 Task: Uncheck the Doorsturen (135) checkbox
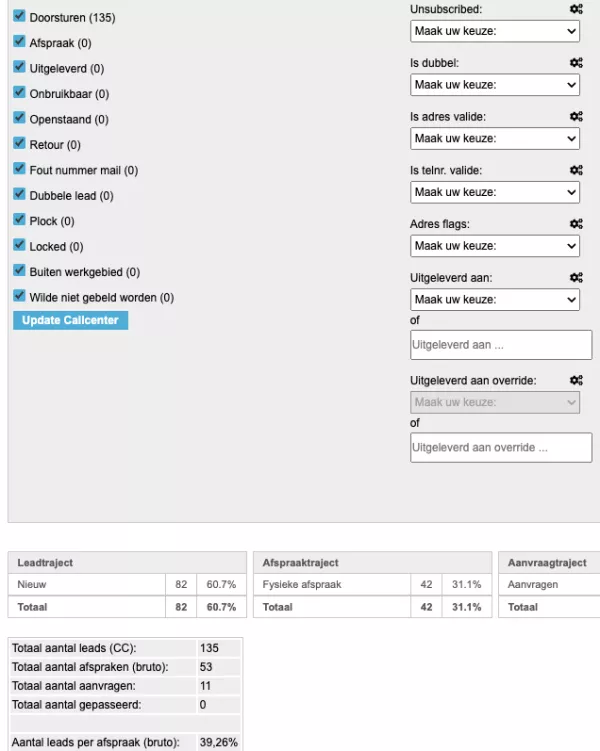coord(19,17)
